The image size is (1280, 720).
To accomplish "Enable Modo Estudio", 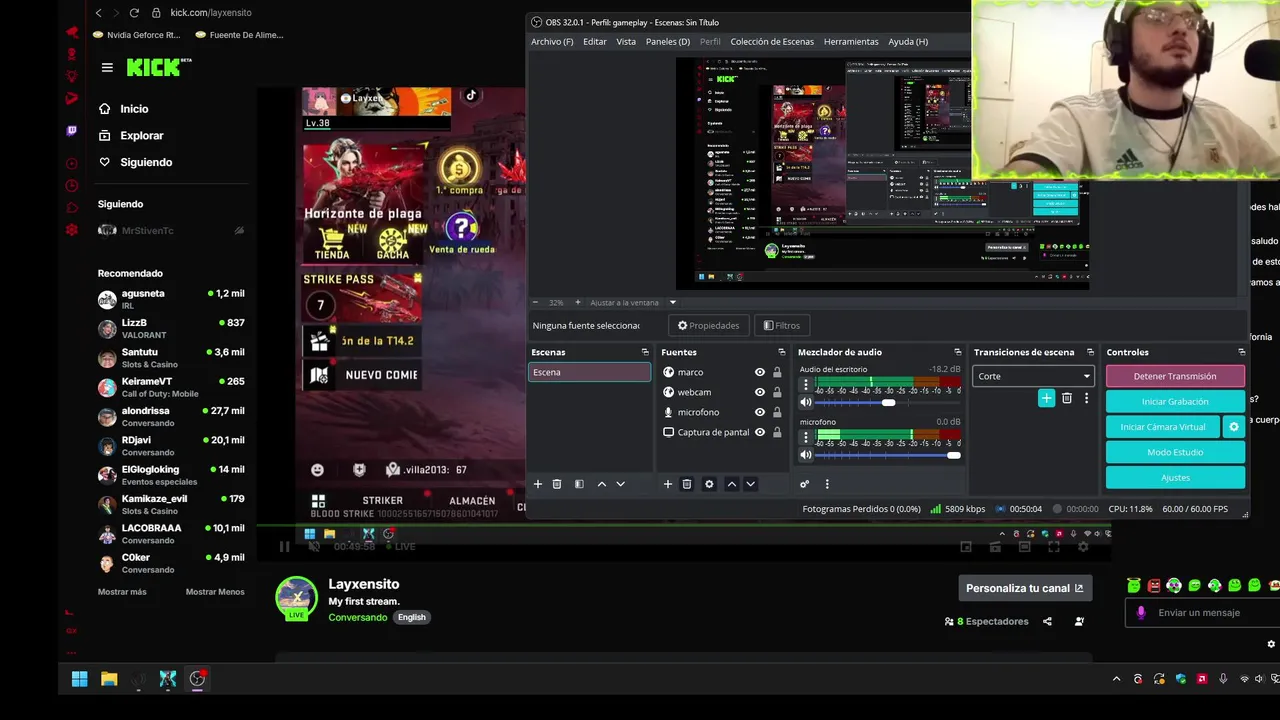I will click(x=1175, y=452).
